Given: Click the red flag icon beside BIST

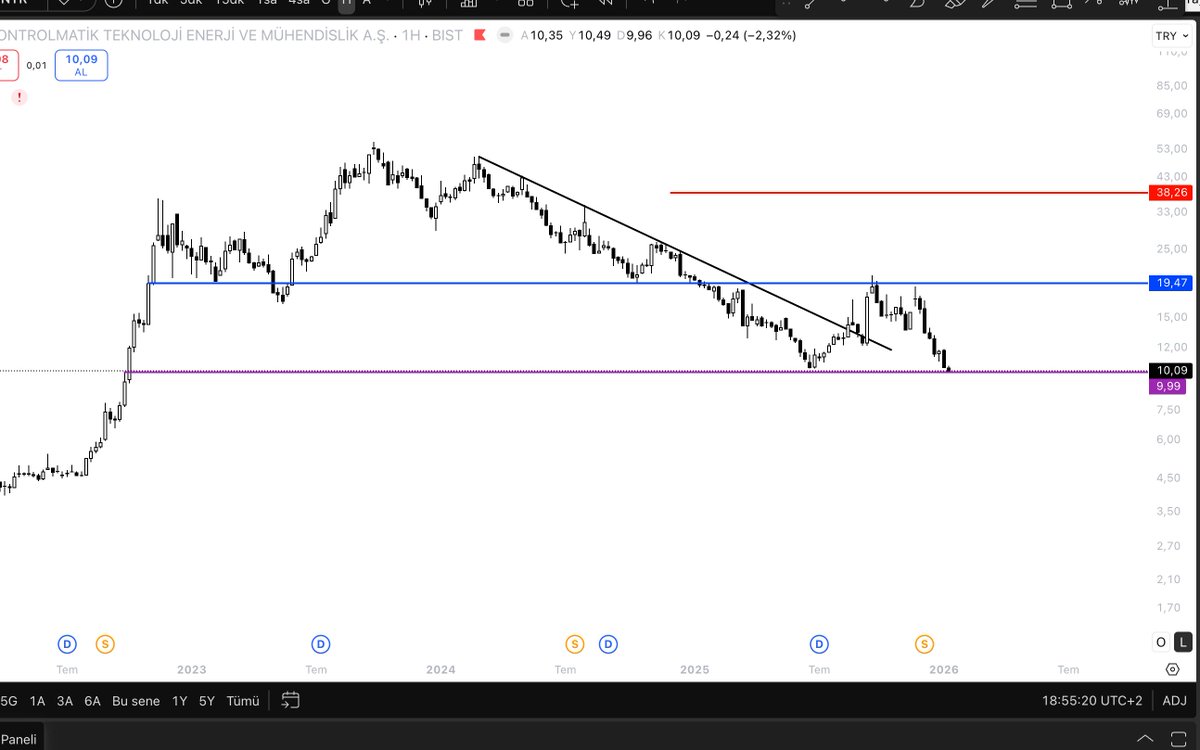Looking at the screenshot, I should coord(479,35).
